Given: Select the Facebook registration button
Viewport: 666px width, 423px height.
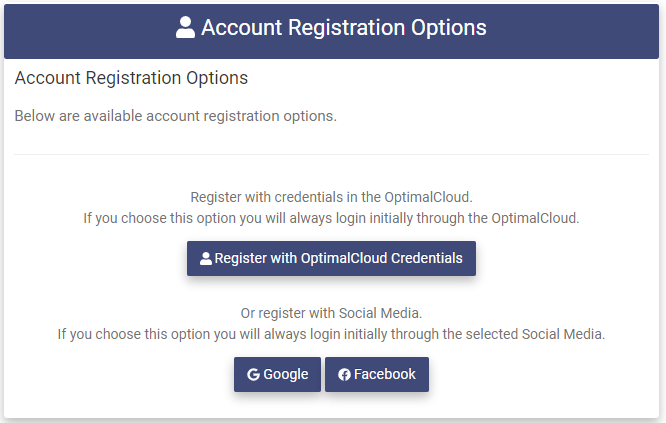Looking at the screenshot, I should pyautogui.click(x=376, y=375).
